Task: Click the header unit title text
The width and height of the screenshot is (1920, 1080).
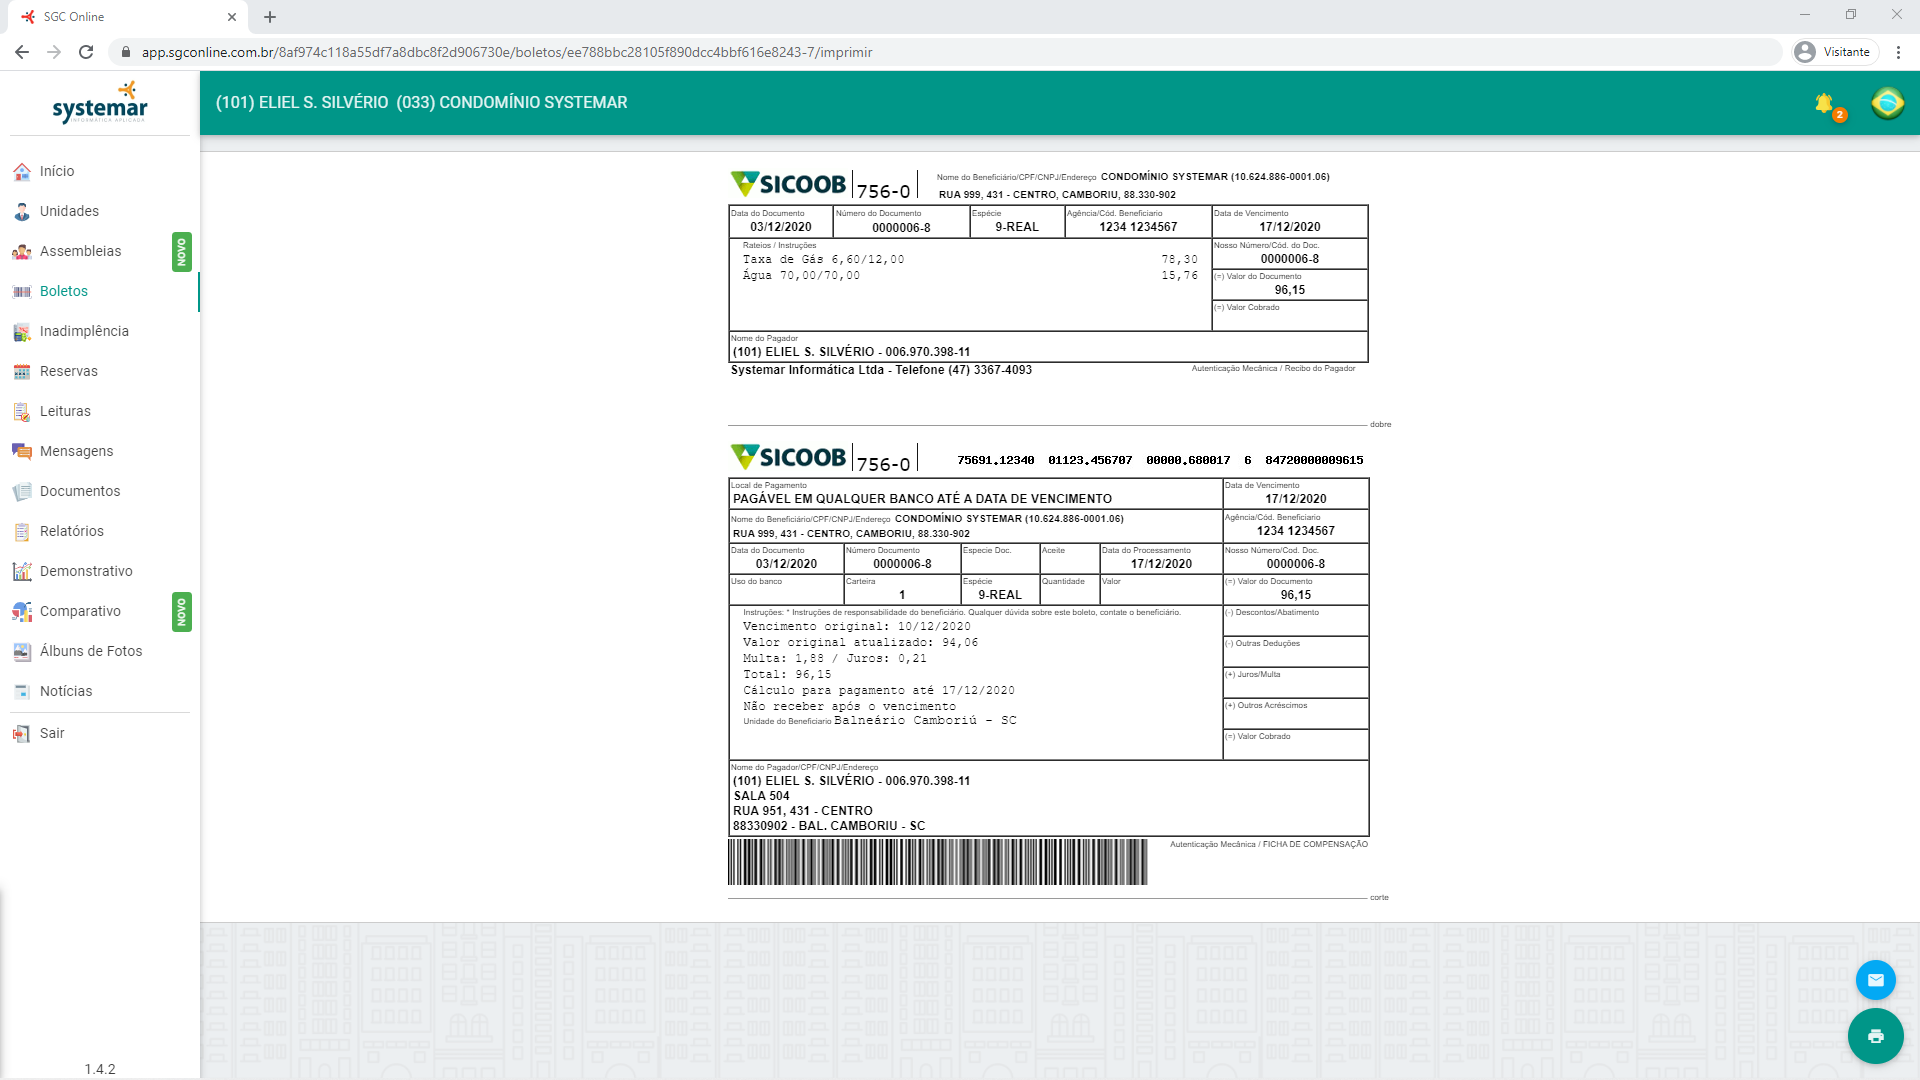Action: [x=422, y=103]
